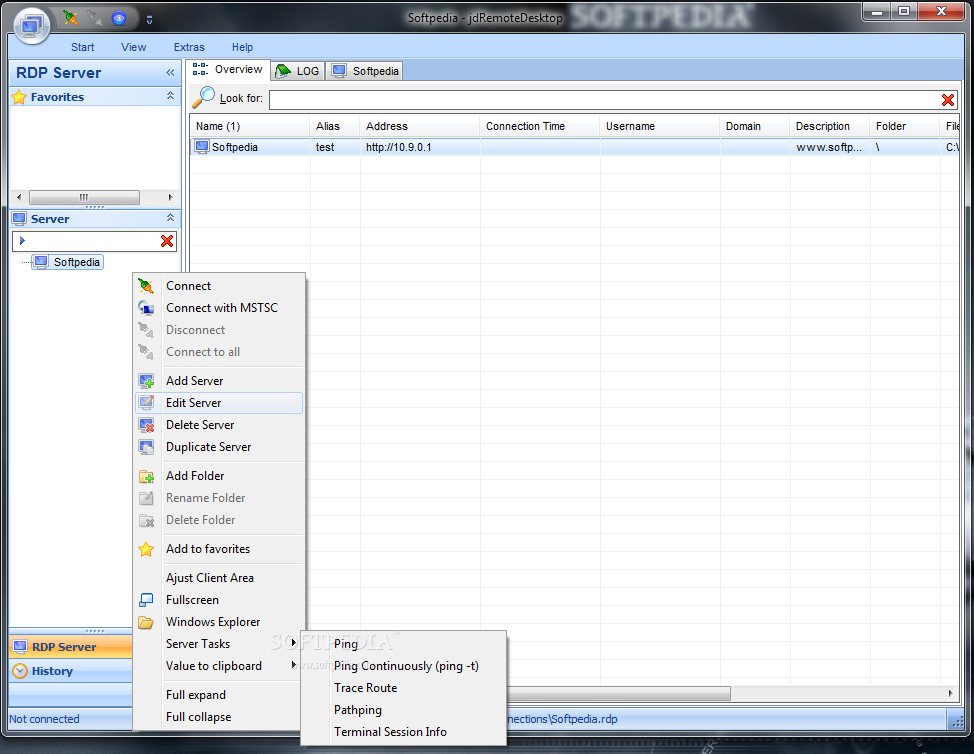Click the disconnect icon in quick access toolbar
The image size is (974, 754).
tap(95, 18)
